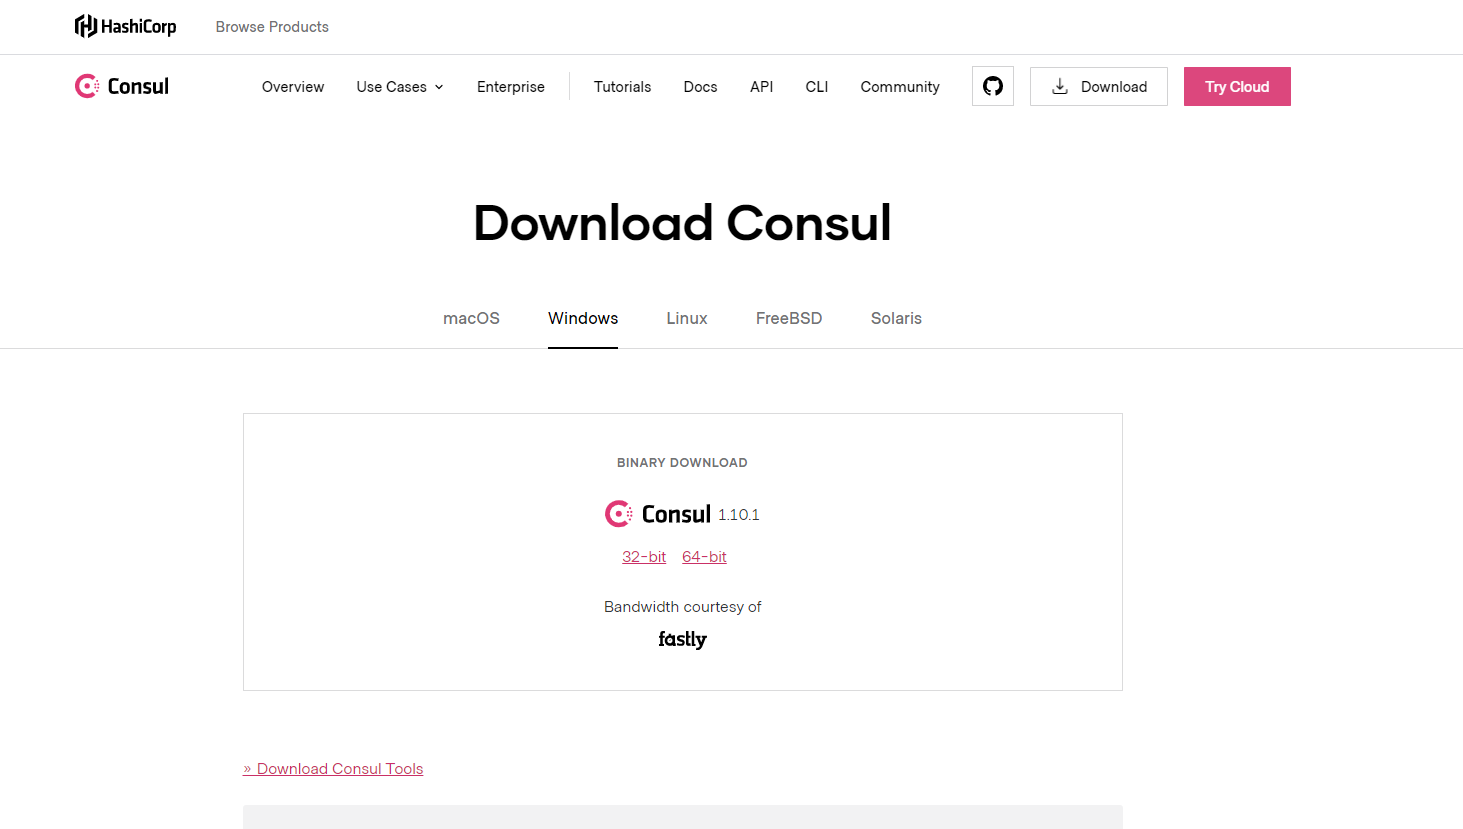Switch to the macOS tab
Viewport: 1463px width, 829px height.
coord(471,318)
